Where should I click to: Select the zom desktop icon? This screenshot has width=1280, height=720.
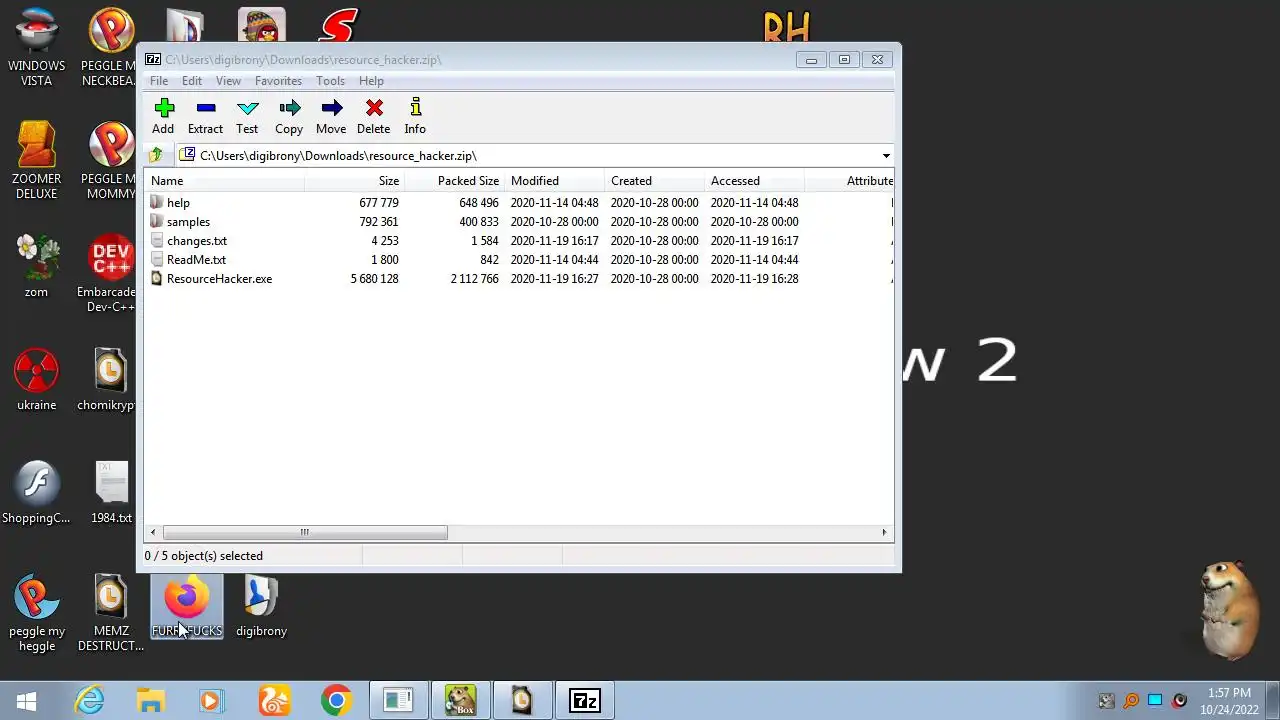37,266
